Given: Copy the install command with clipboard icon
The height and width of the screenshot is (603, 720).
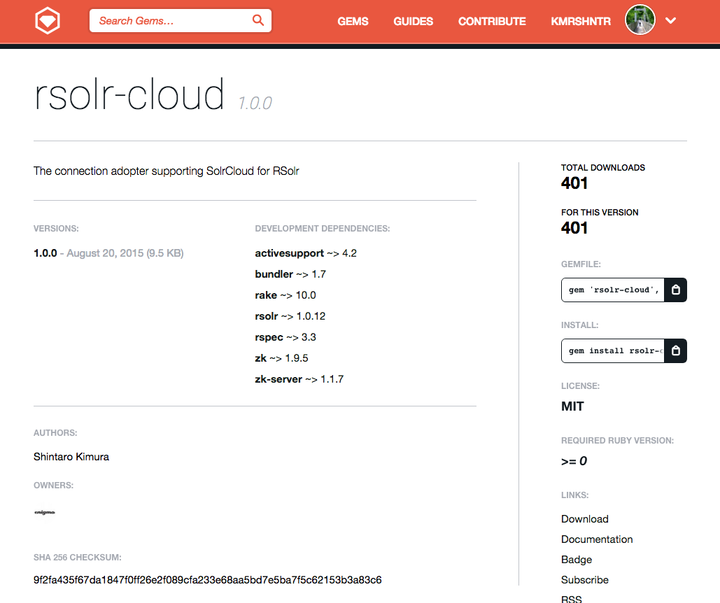Looking at the screenshot, I should (x=675, y=351).
